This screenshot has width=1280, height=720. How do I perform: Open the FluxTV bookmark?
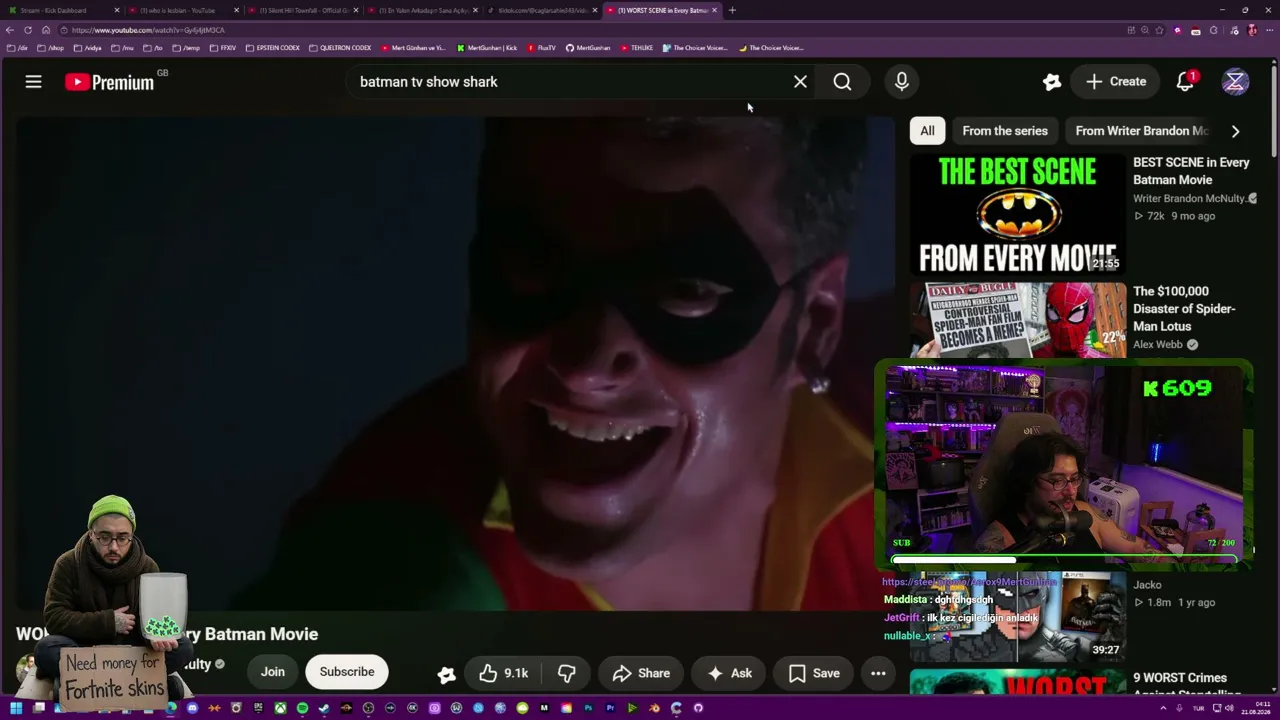coord(541,48)
